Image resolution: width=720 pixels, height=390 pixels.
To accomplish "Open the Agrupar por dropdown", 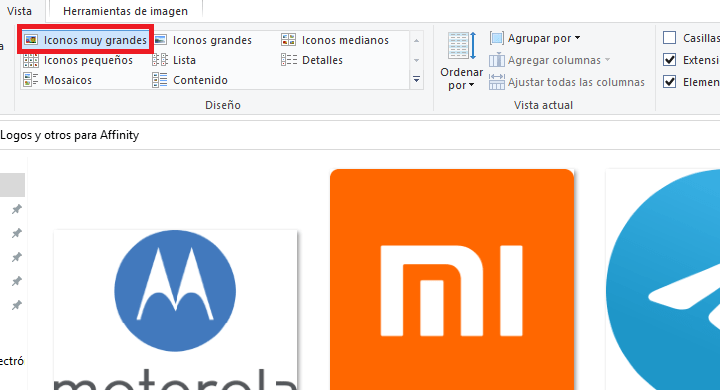I will click(x=535, y=38).
